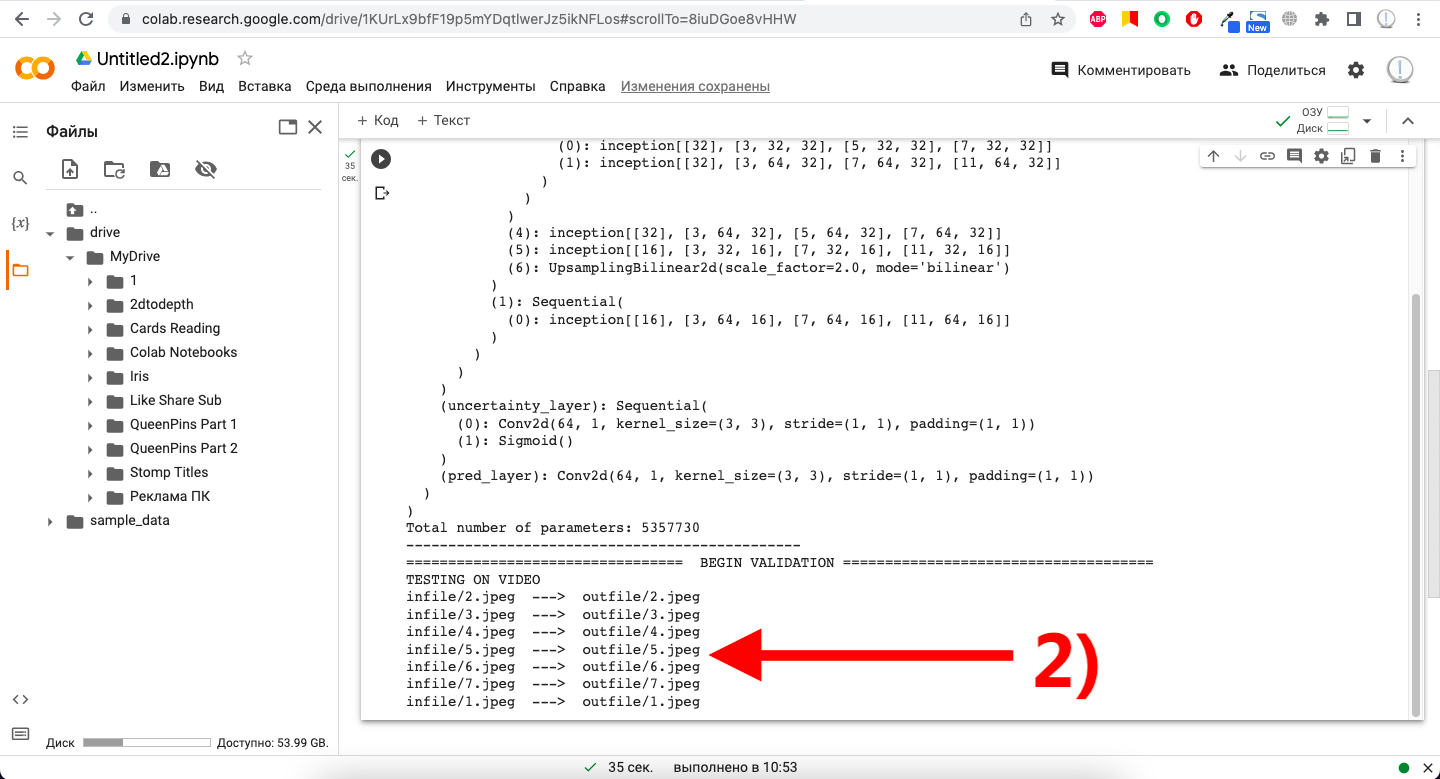Expand the QueenPins Part 2 folder

(90, 449)
